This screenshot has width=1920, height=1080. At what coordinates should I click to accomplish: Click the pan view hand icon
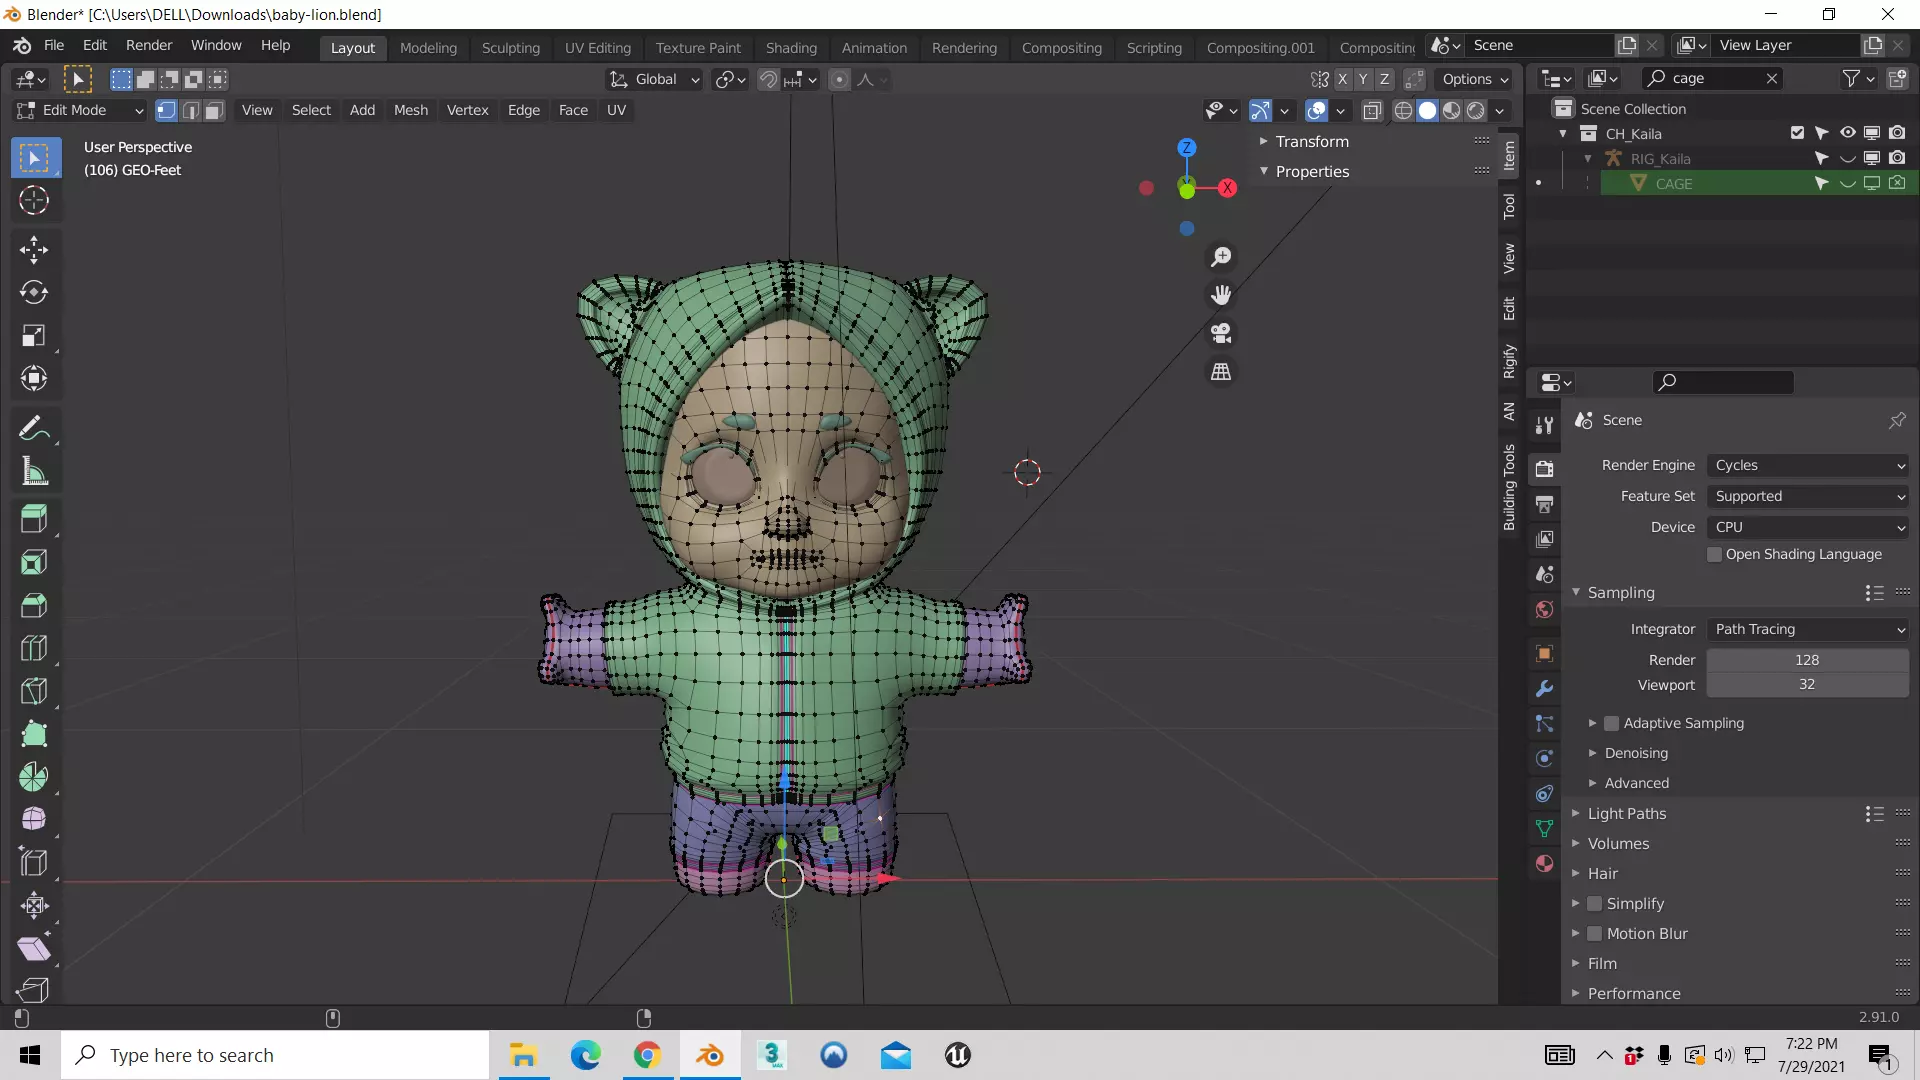pos(1221,295)
